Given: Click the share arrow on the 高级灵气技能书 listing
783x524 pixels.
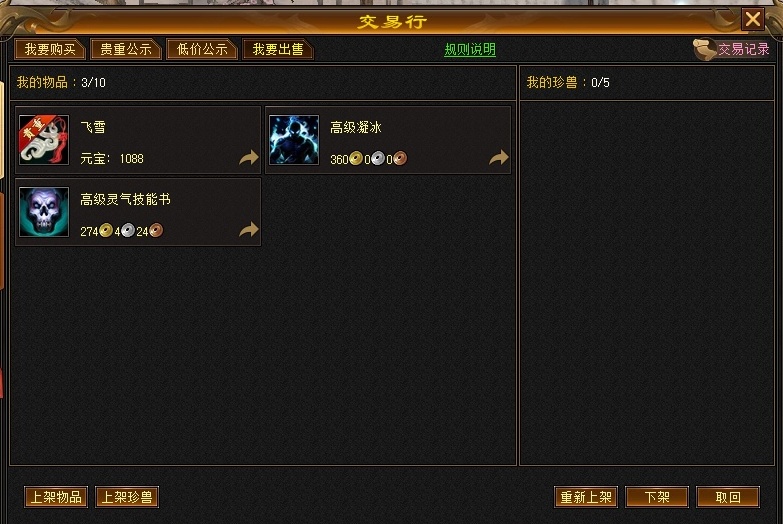Looking at the screenshot, I should click(x=249, y=229).
